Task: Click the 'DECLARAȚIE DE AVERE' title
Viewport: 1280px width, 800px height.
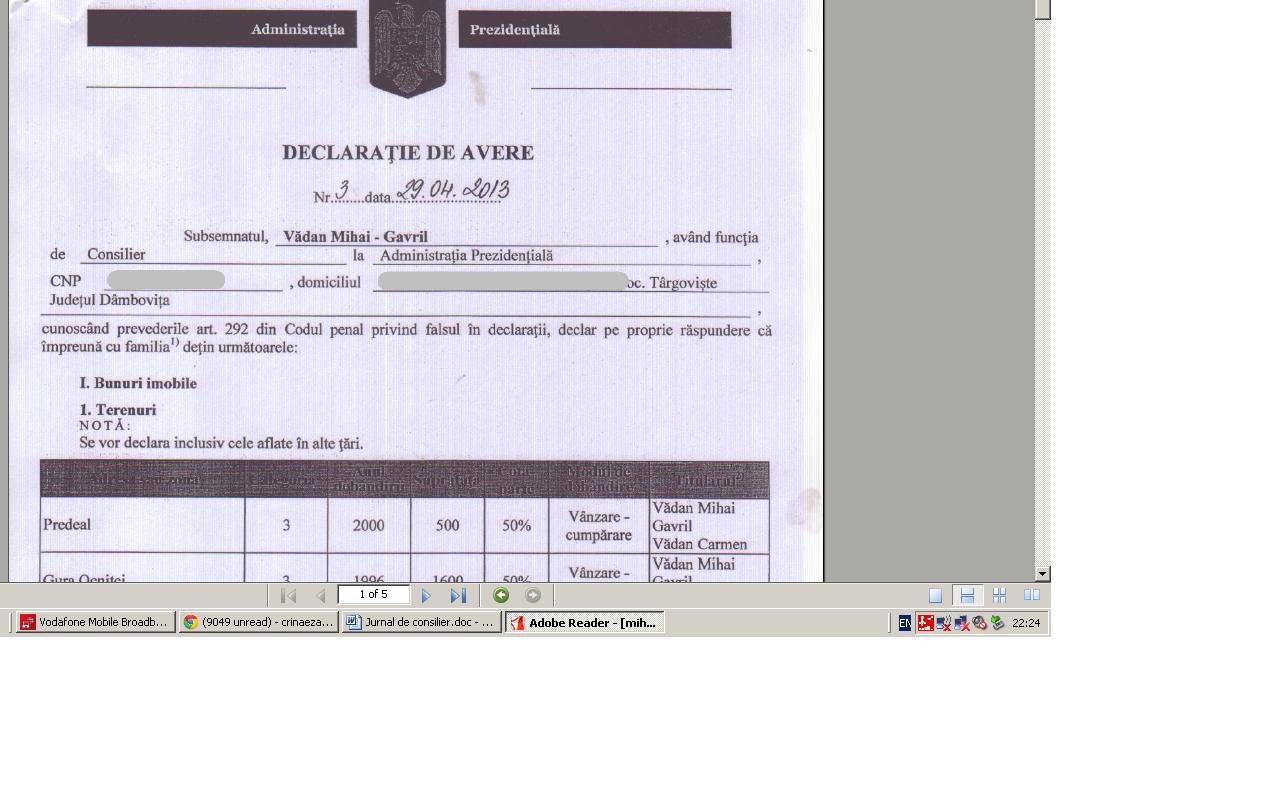Action: click(408, 153)
